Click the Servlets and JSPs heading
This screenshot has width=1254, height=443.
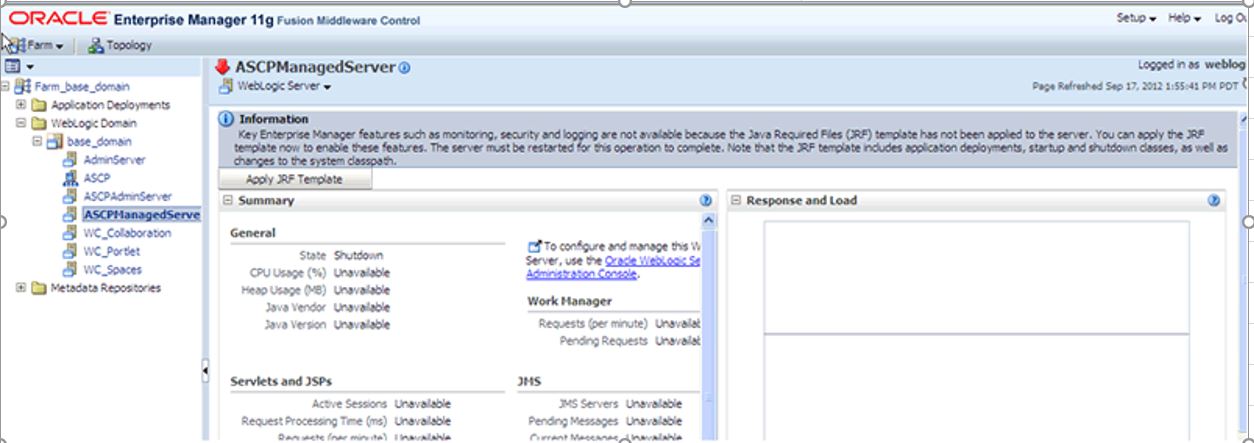[281, 381]
